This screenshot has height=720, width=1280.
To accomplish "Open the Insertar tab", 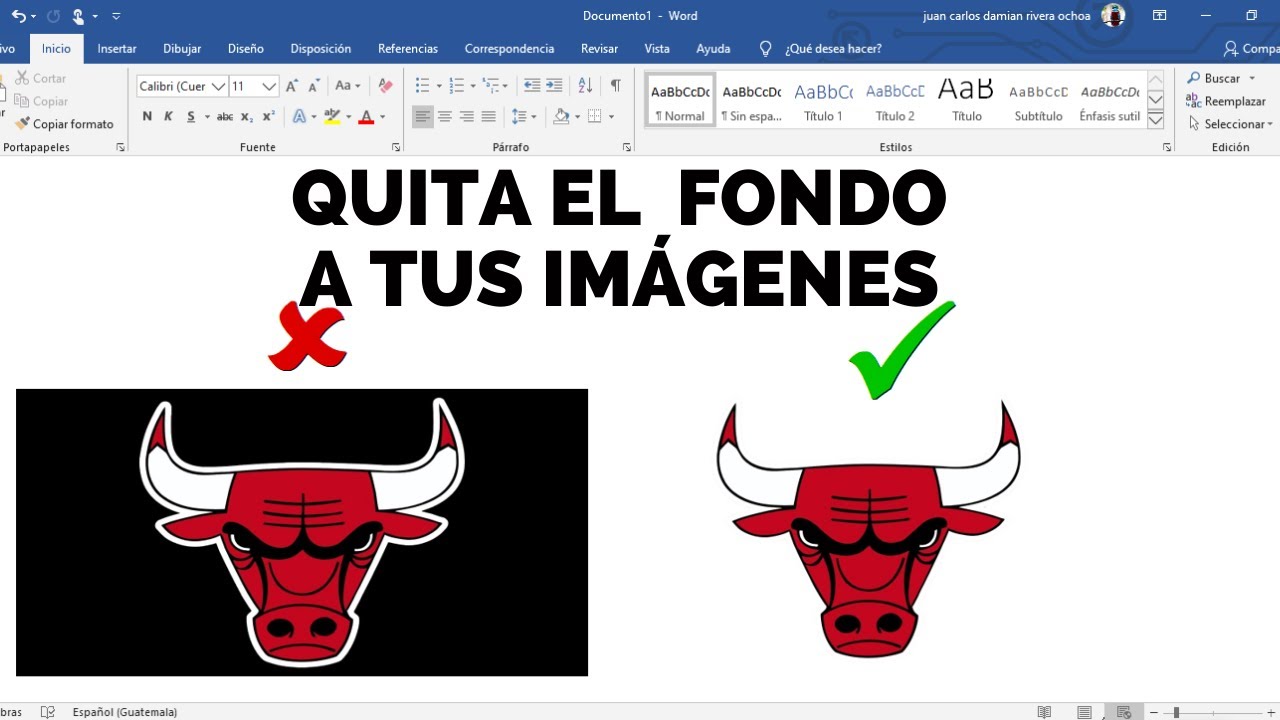I will point(117,48).
